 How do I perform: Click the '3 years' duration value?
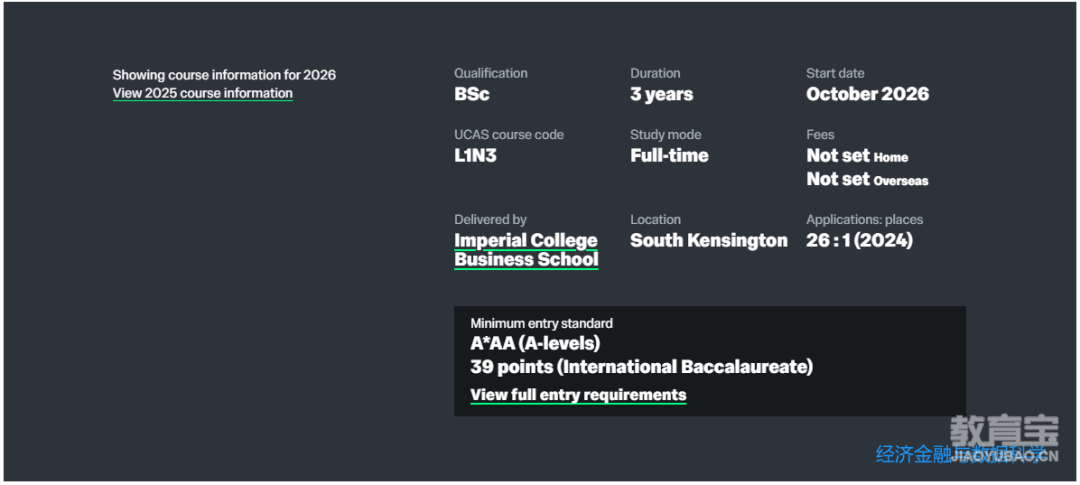[x=661, y=94]
